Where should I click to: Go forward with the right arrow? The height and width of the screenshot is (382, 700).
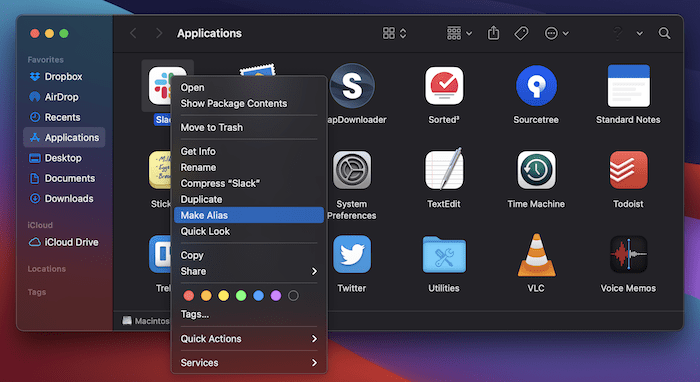[159, 33]
